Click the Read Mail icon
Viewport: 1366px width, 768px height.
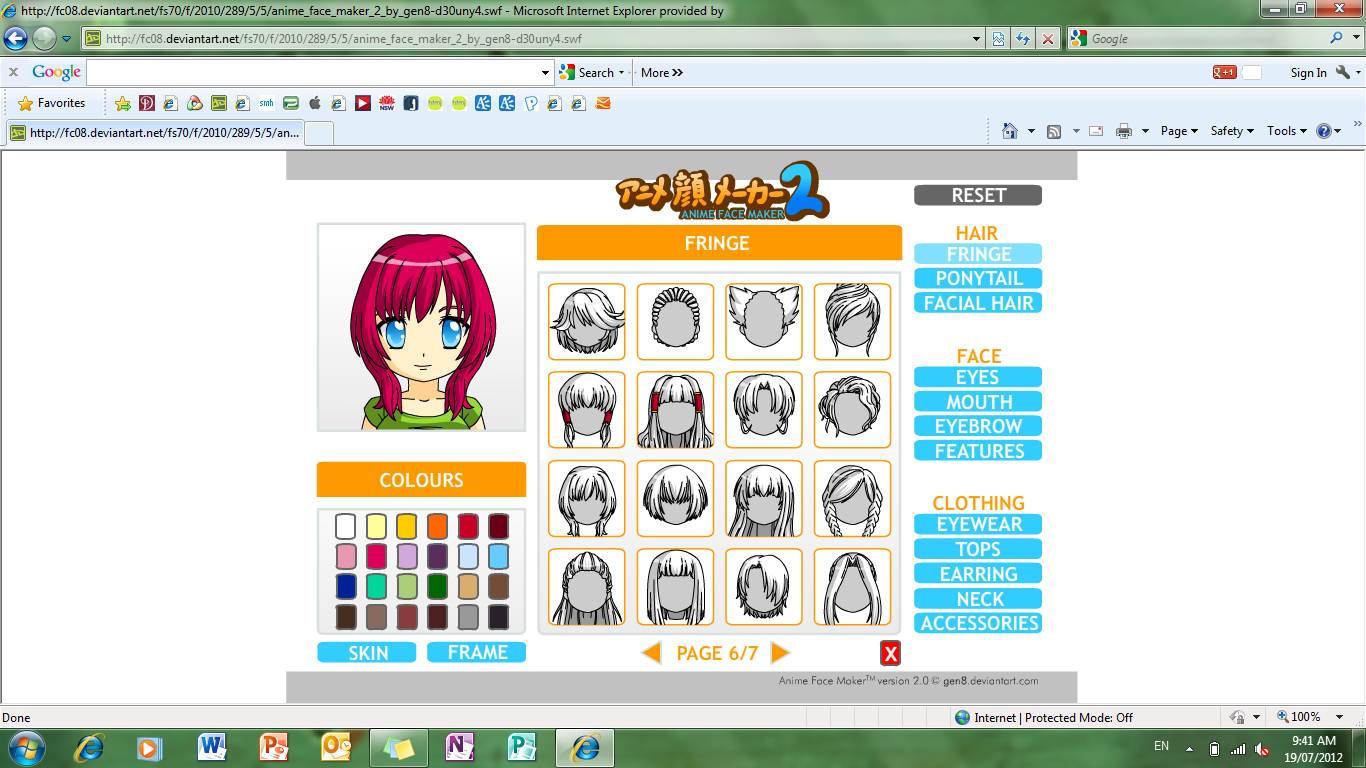click(1096, 131)
